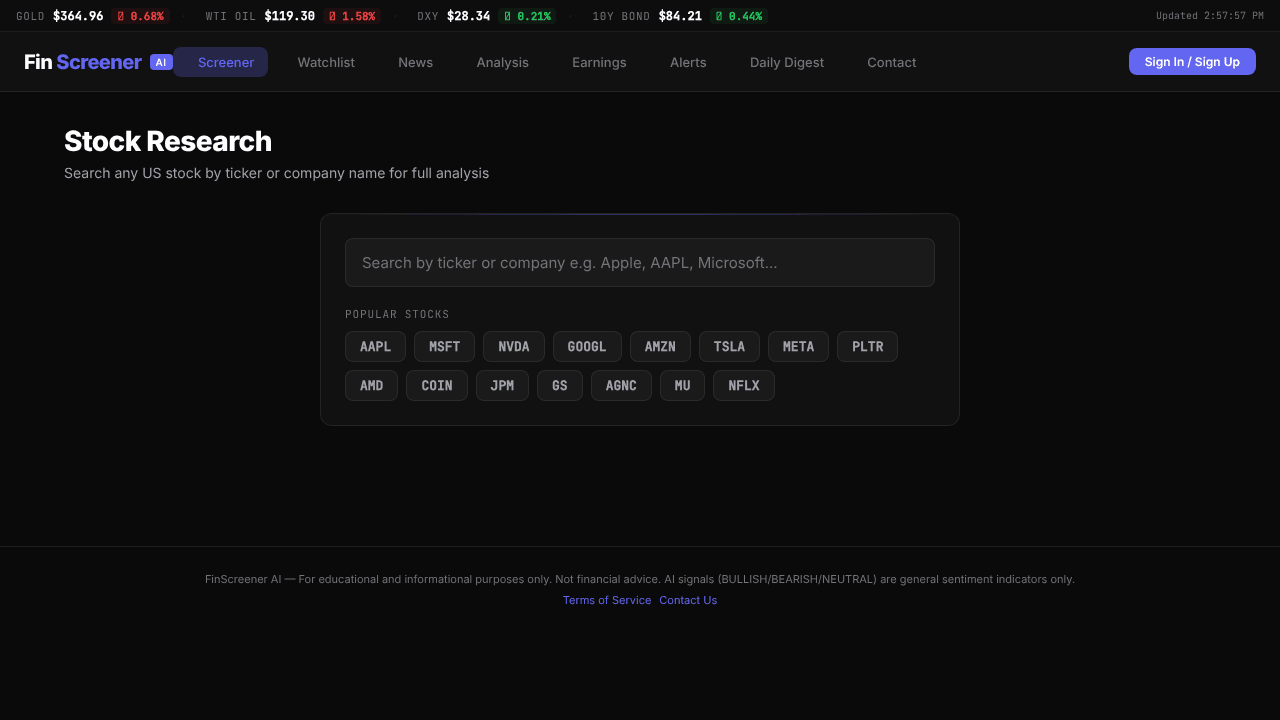Screen dimensions: 1280x720
Task: Go to the Alerts page
Action: click(x=688, y=62)
